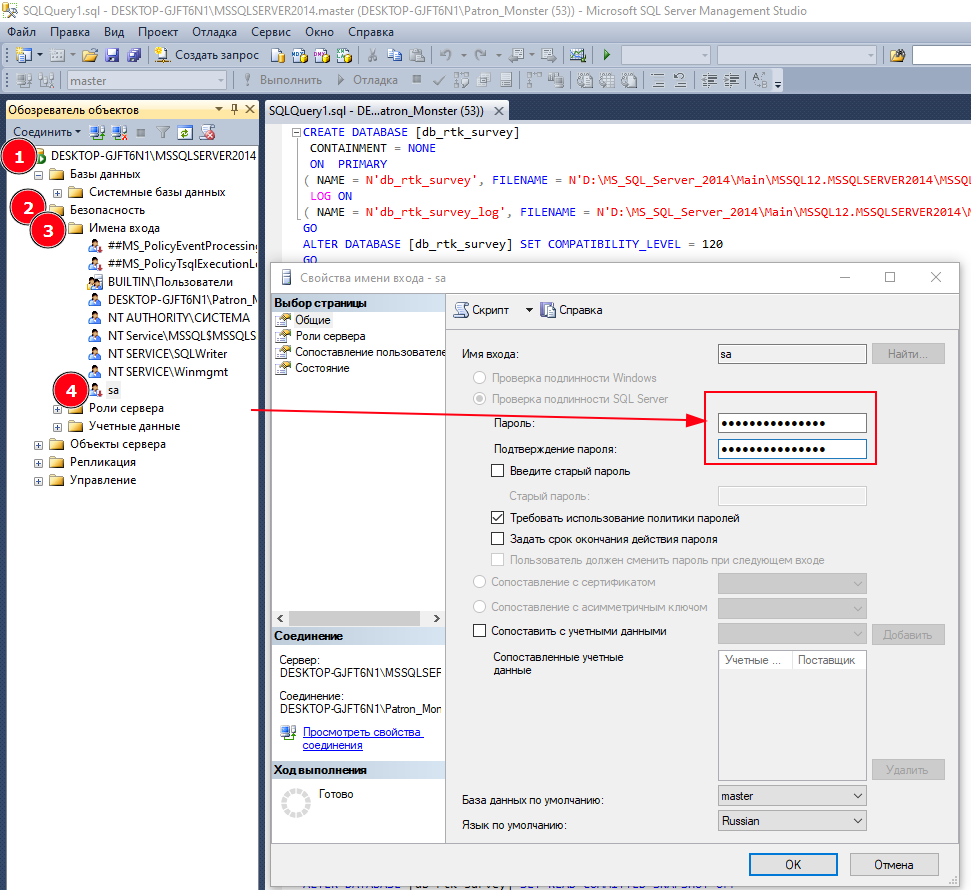Uncheck 'Требовать использование политики паролей'
Image resolution: width=971 pixels, height=890 pixels.
pos(497,517)
